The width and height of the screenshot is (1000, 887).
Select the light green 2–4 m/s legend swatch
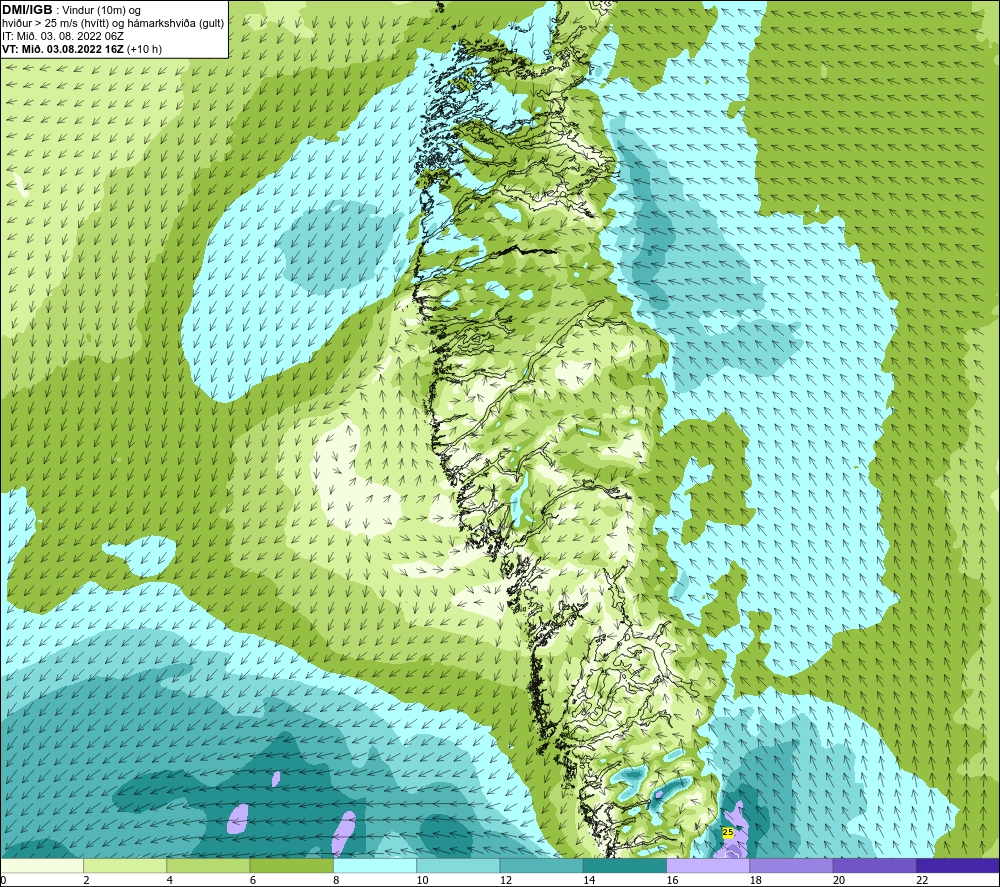(x=125, y=865)
